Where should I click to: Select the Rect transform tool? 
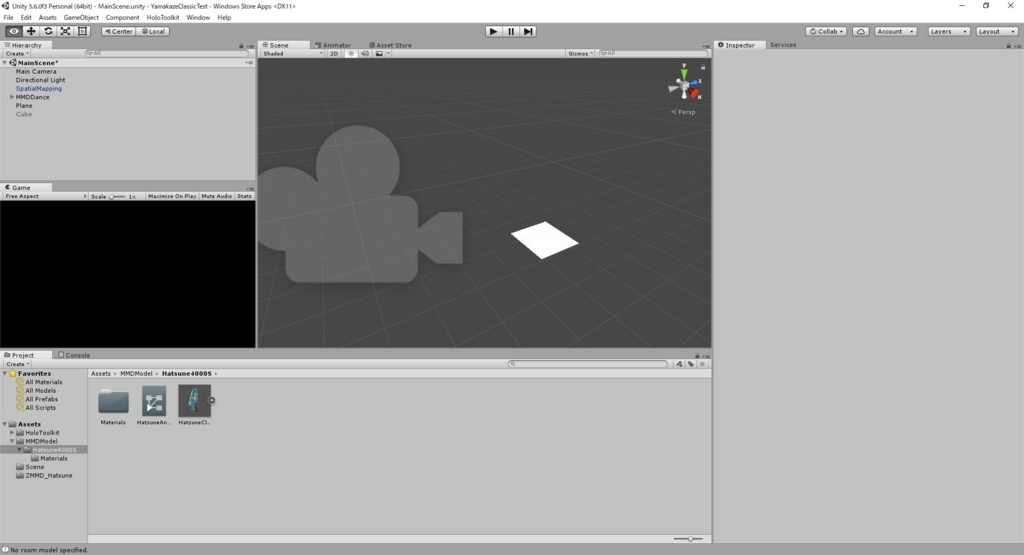(82, 31)
